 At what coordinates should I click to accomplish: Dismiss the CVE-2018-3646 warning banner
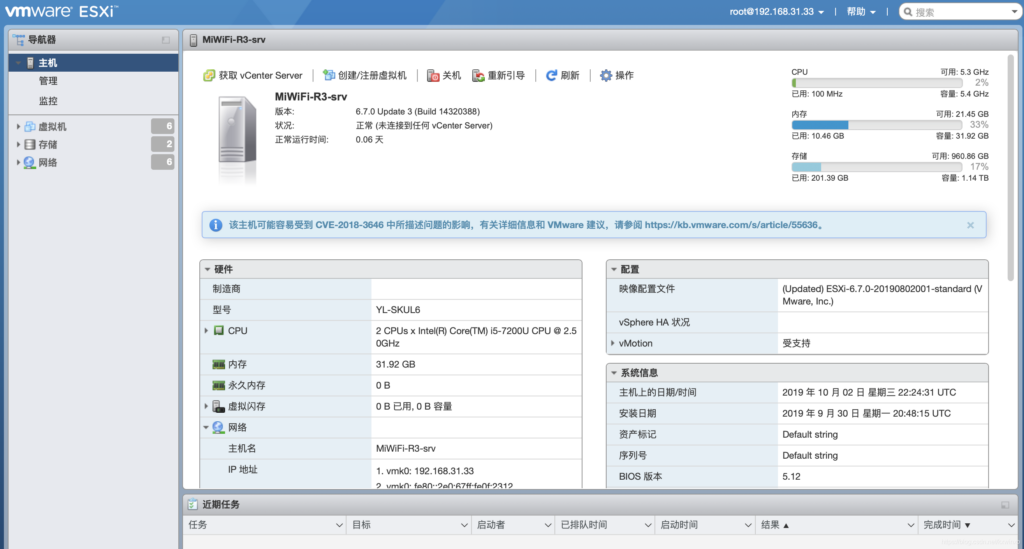[970, 226]
